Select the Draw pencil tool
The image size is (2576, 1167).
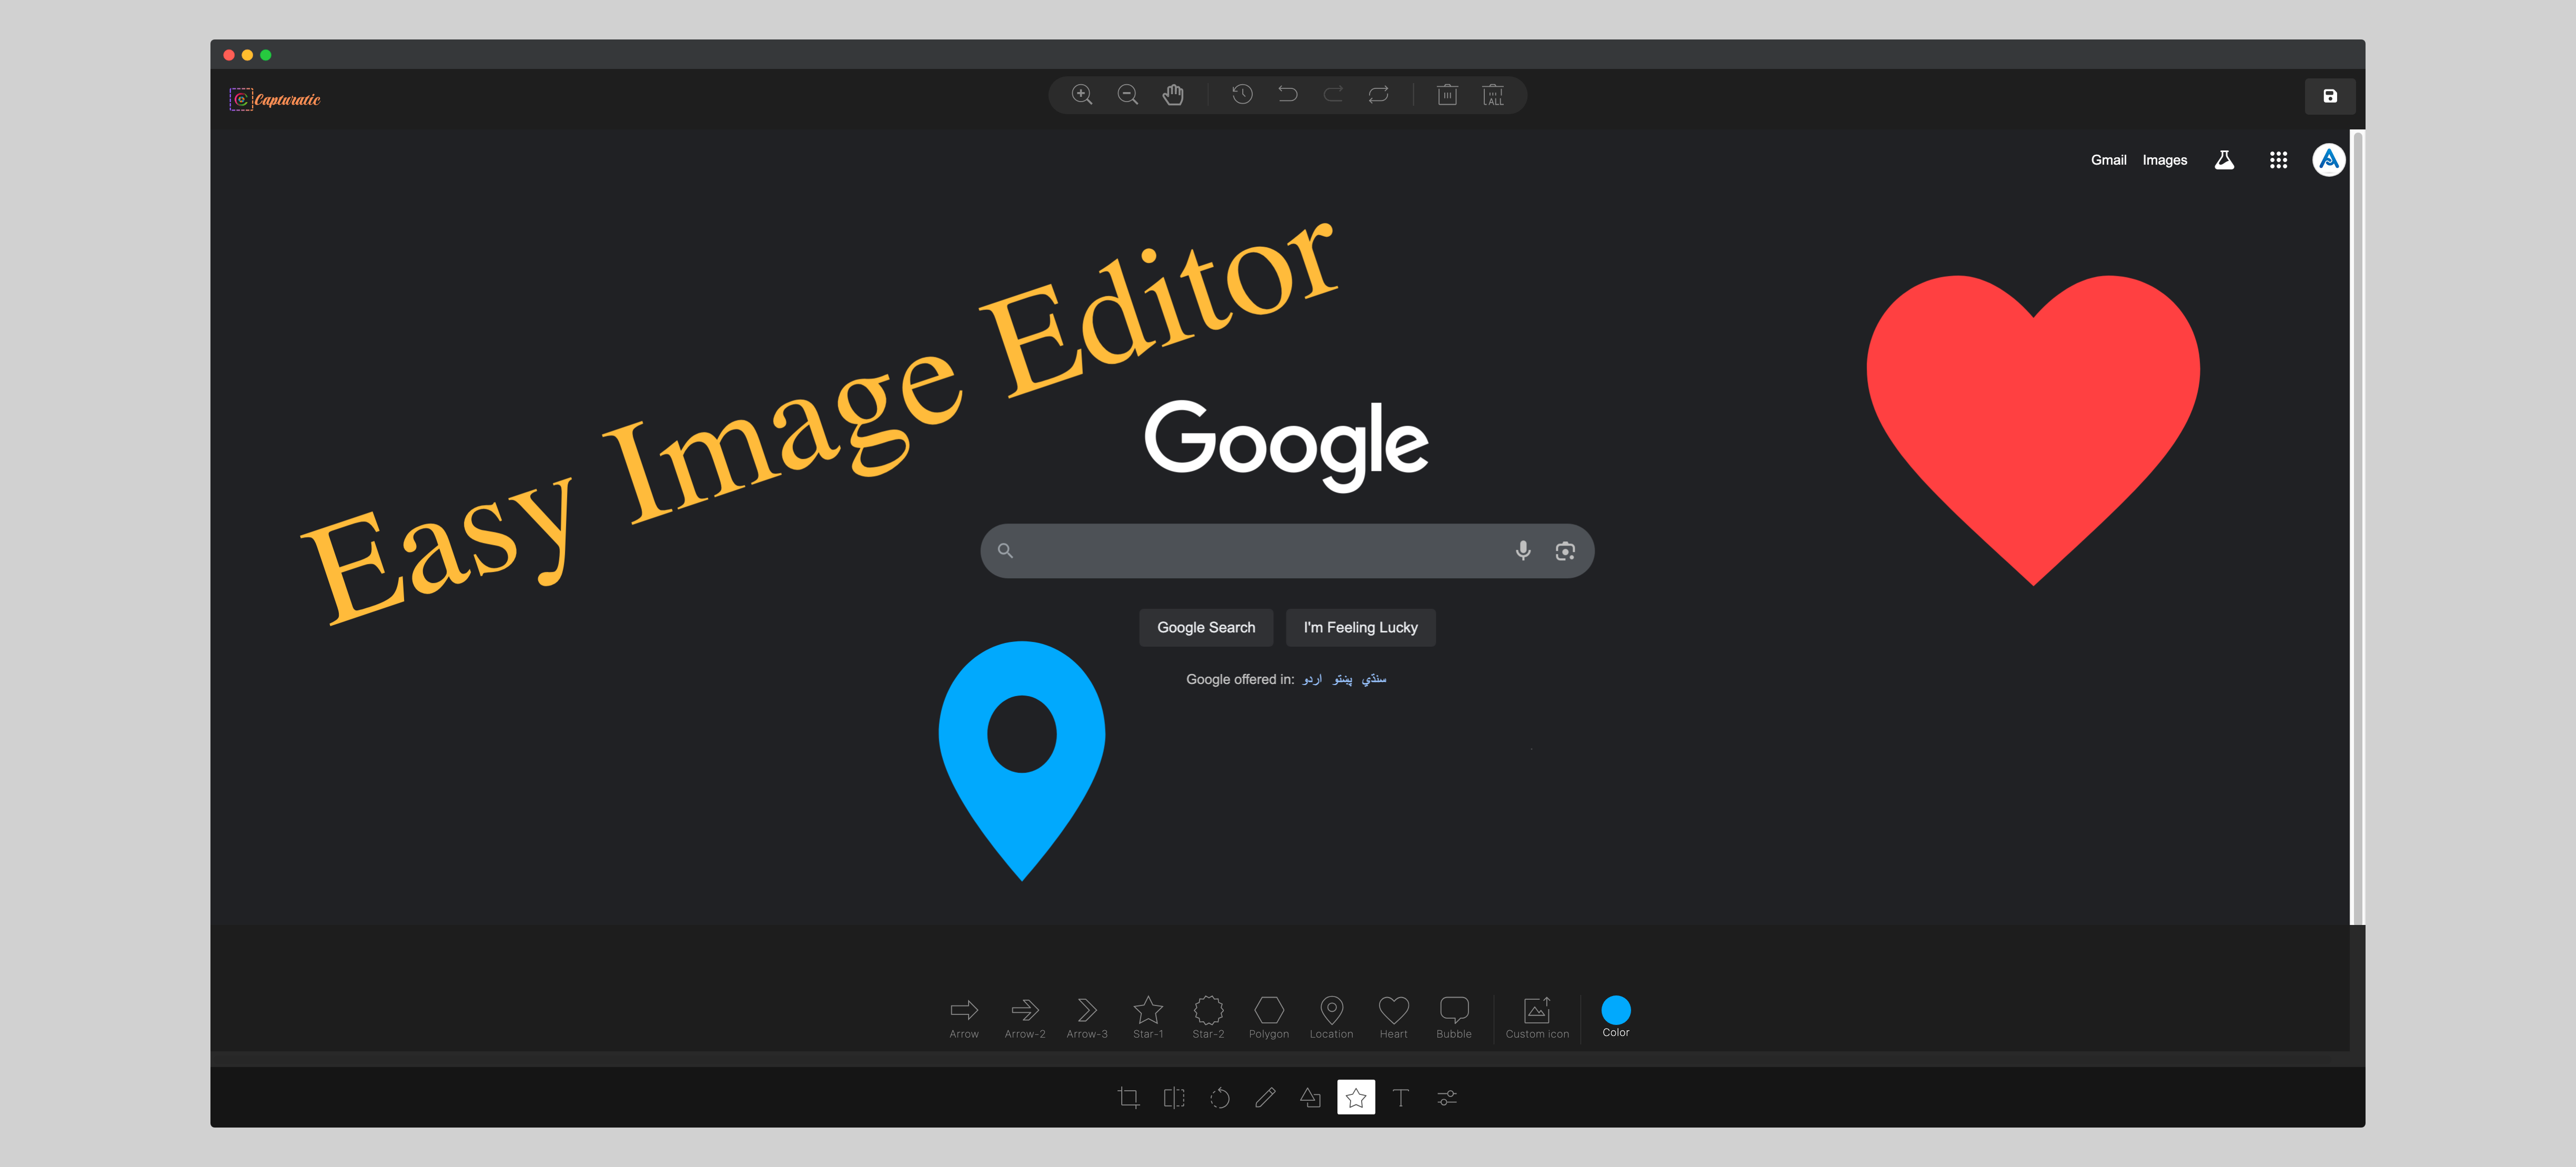click(x=1265, y=1098)
